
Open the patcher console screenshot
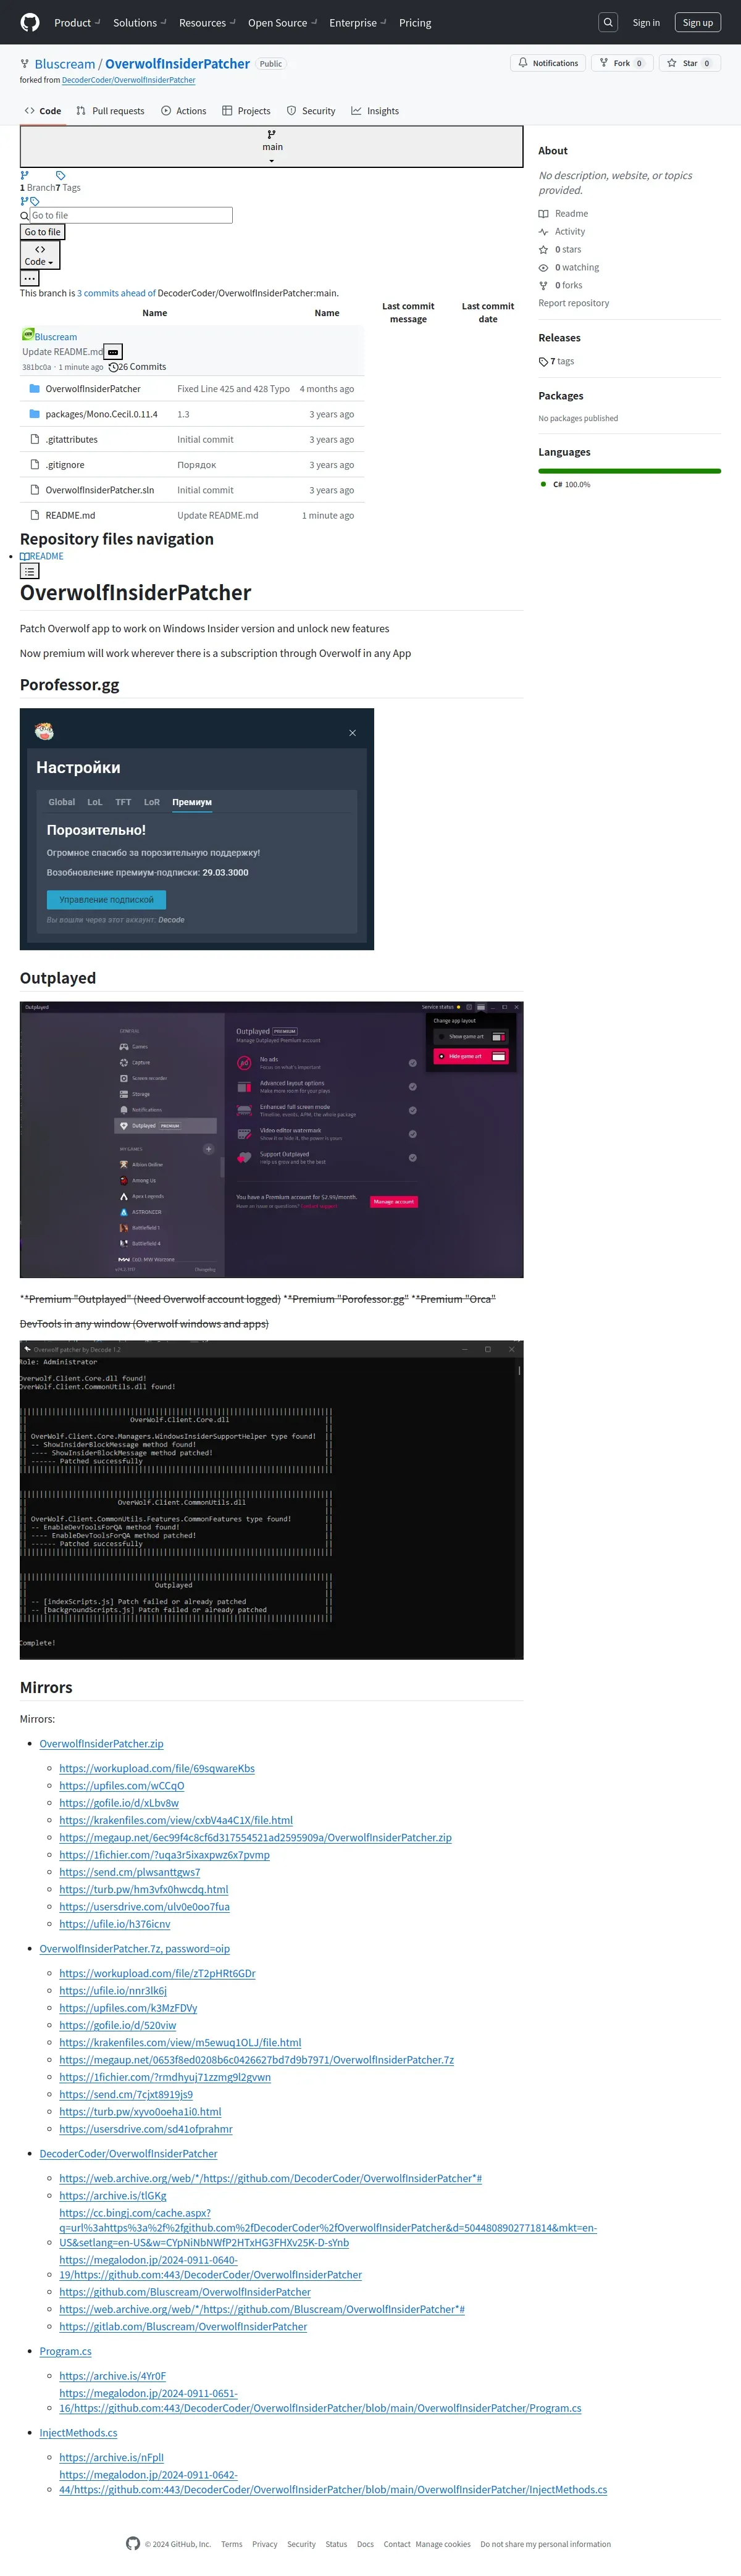(272, 1500)
